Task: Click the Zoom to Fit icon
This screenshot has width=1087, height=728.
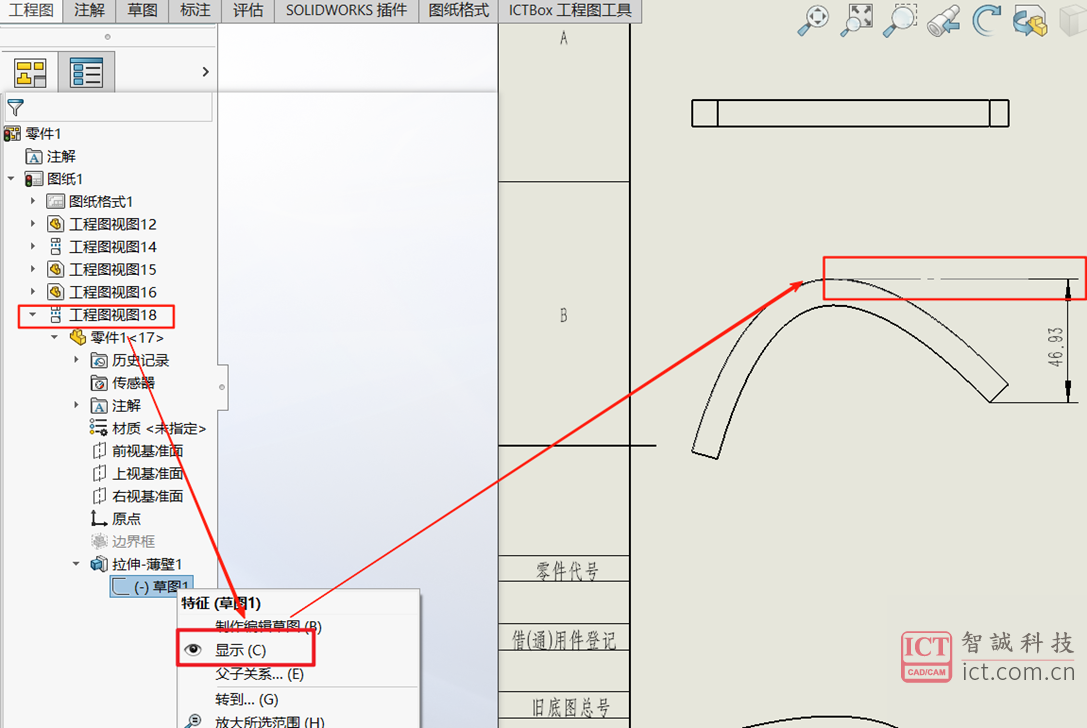Action: pyautogui.click(x=859, y=19)
